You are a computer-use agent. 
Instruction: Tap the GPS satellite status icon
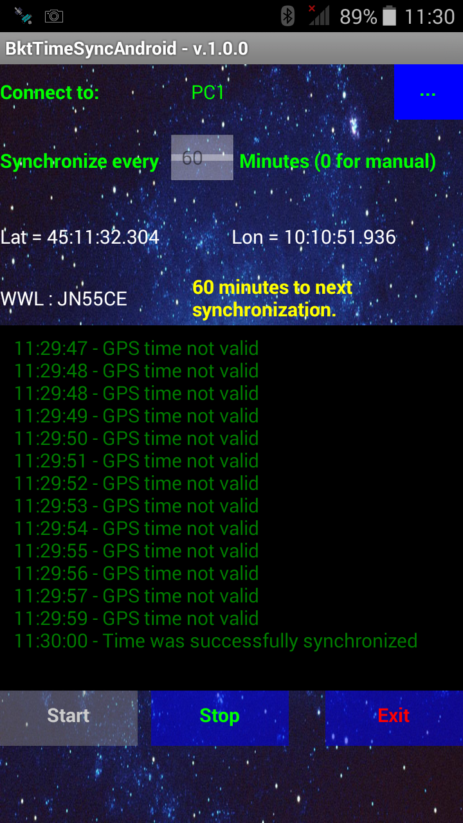click(x=24, y=16)
